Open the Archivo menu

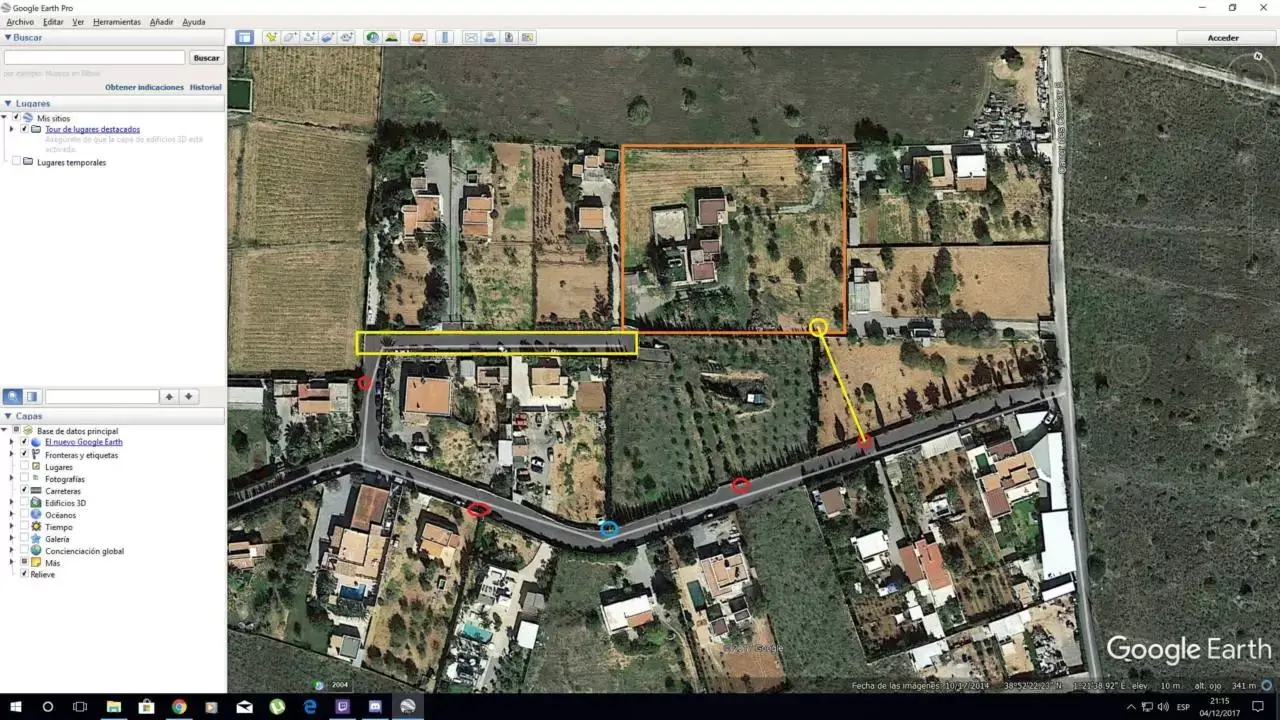(19, 22)
